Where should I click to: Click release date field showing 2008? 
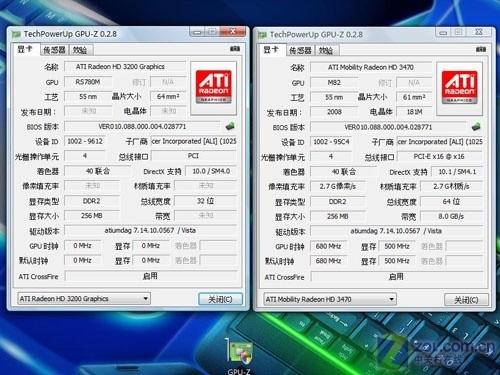tap(334, 112)
